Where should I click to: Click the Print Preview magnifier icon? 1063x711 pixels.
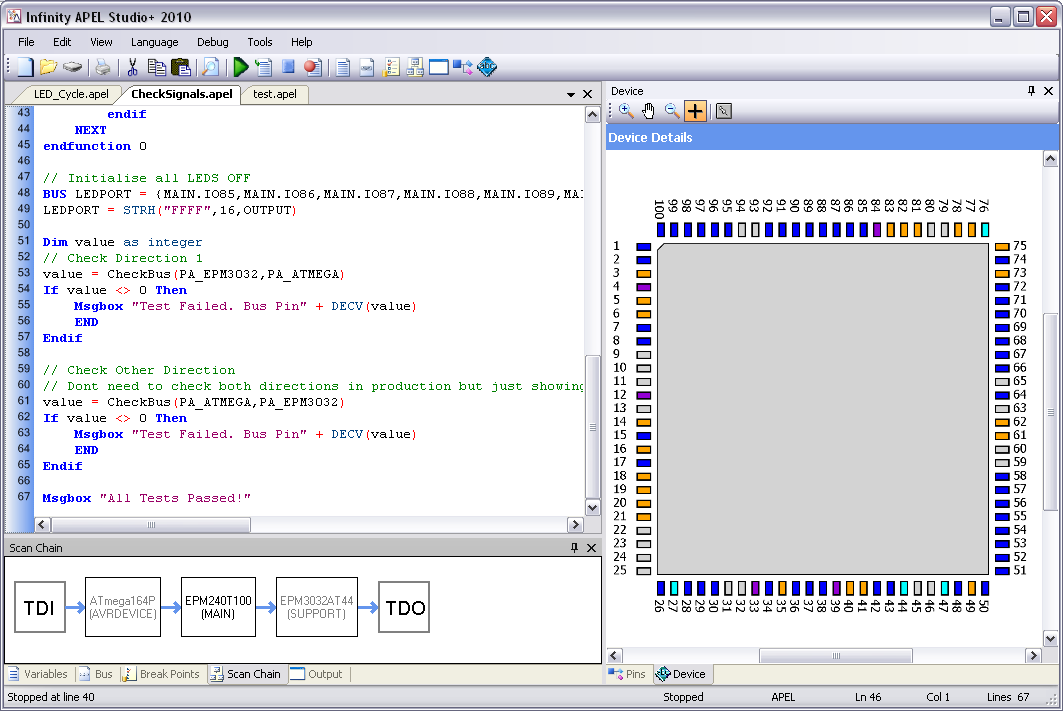pos(210,67)
